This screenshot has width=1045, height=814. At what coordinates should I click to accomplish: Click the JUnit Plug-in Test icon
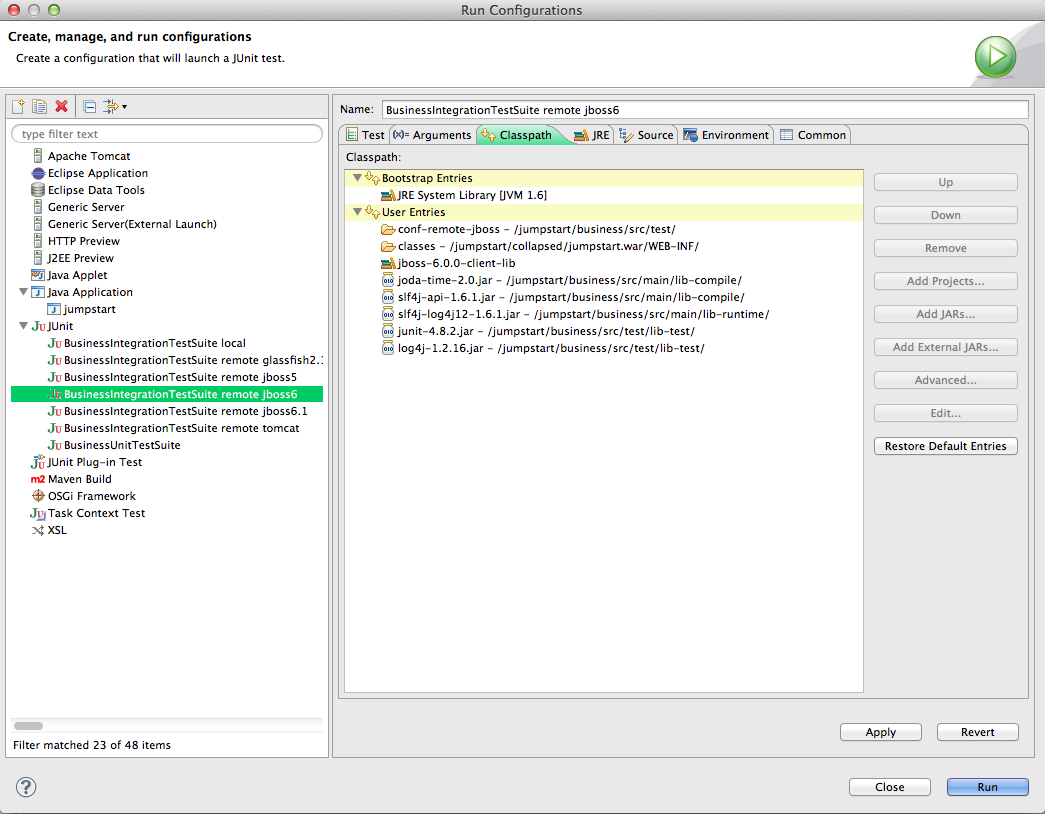[38, 462]
